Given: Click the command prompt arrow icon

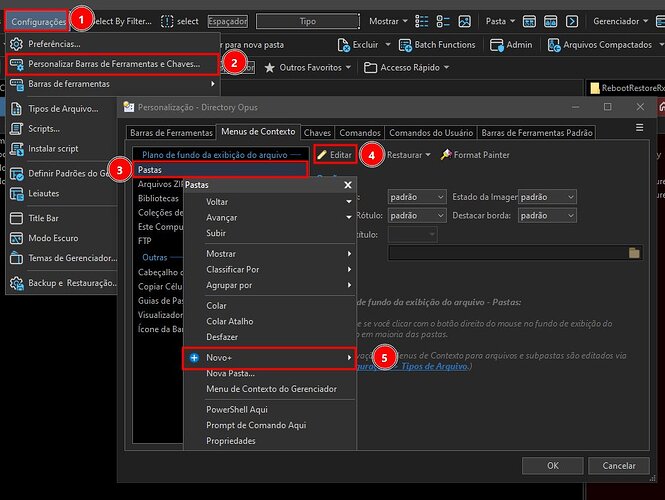Looking at the screenshot, I should click(572, 21).
